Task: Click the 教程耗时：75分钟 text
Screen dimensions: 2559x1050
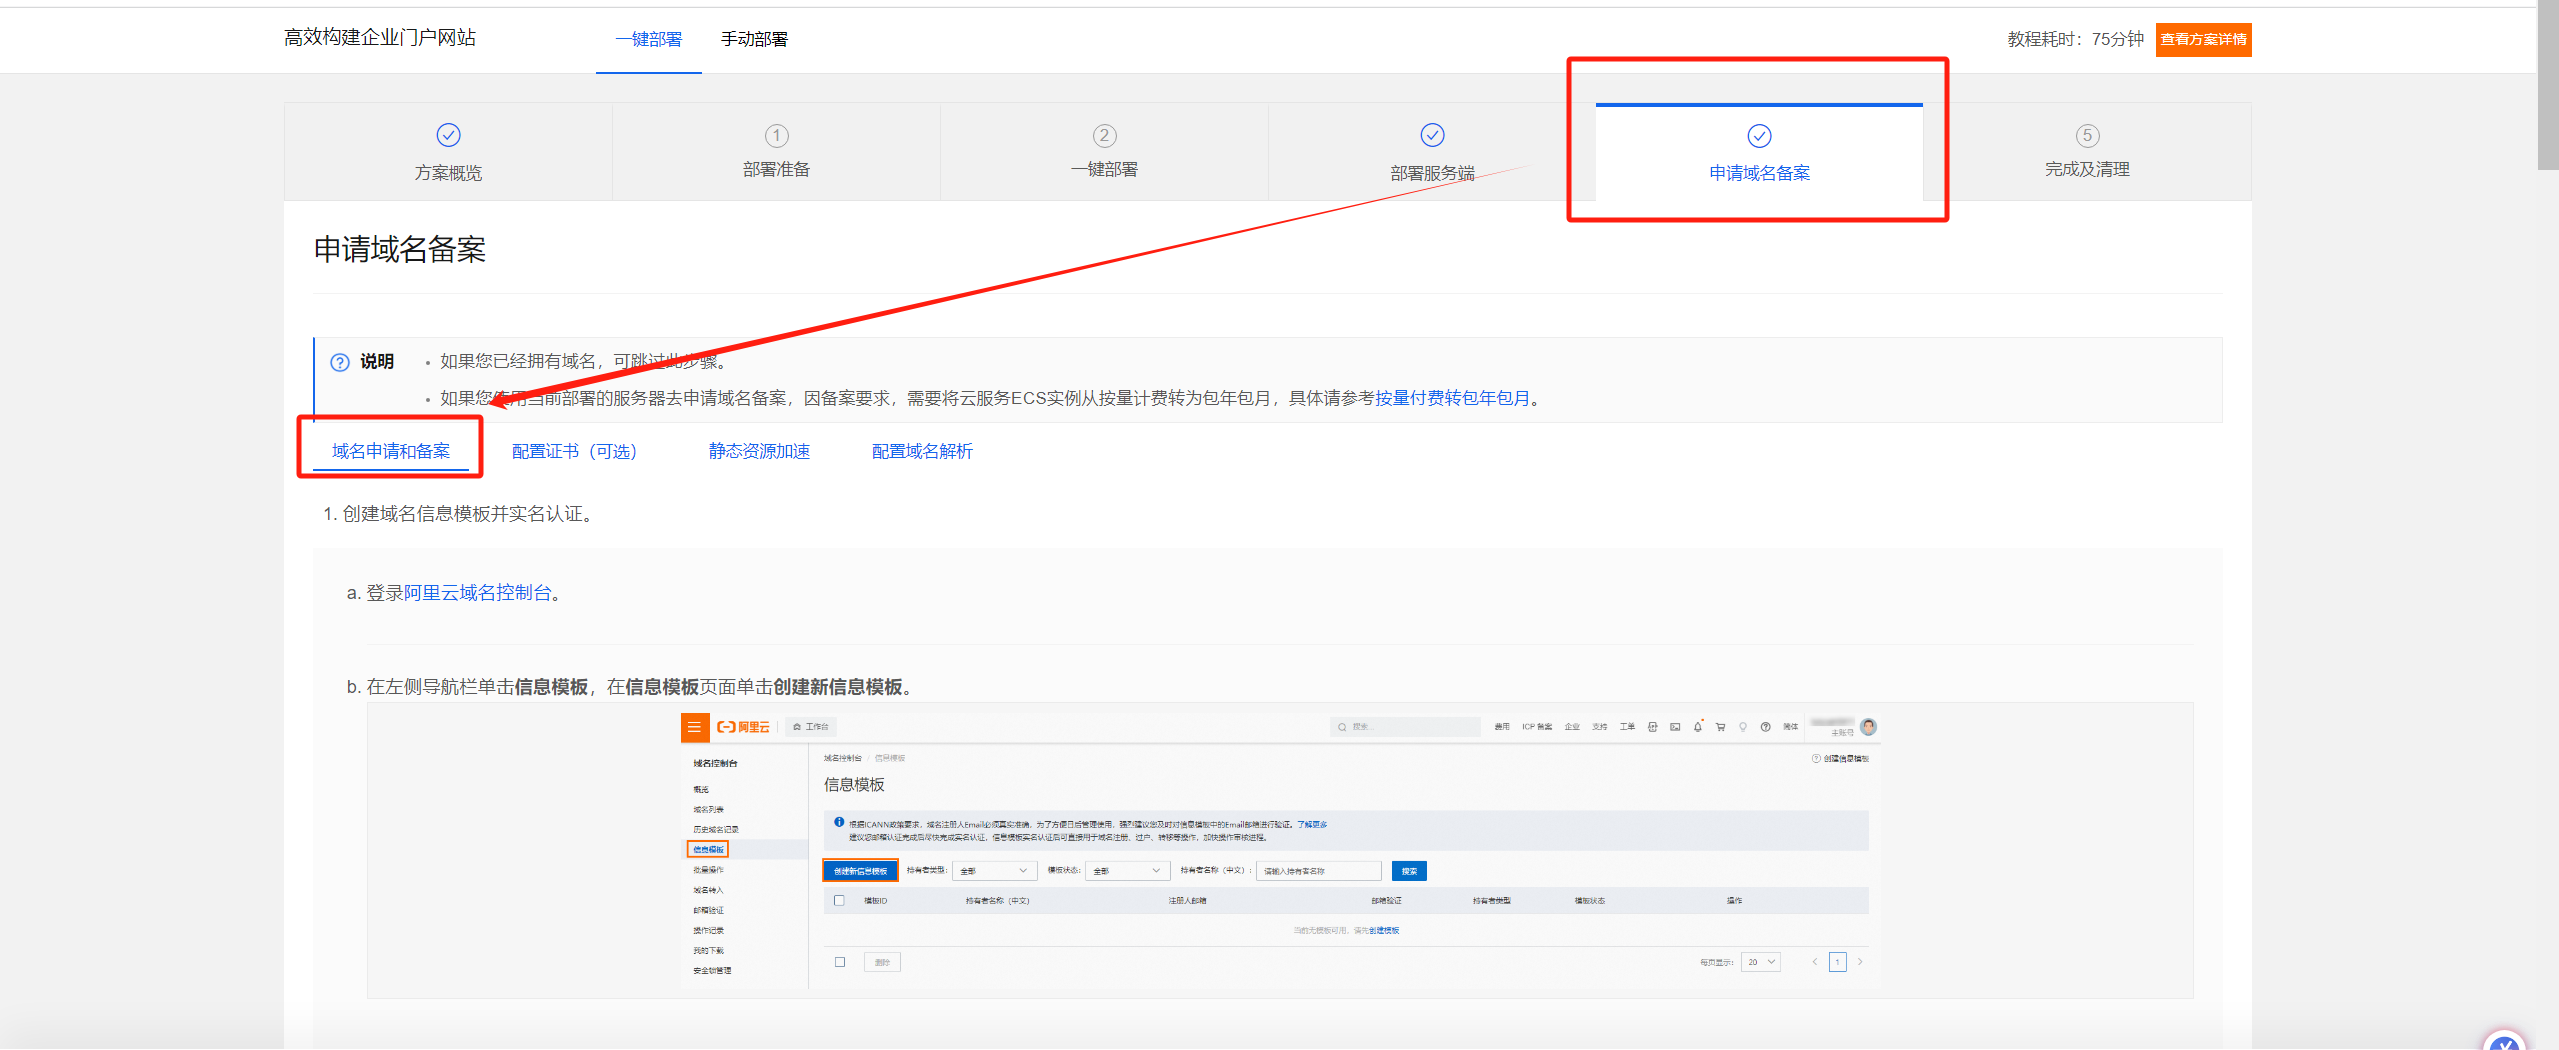Action: (2076, 39)
